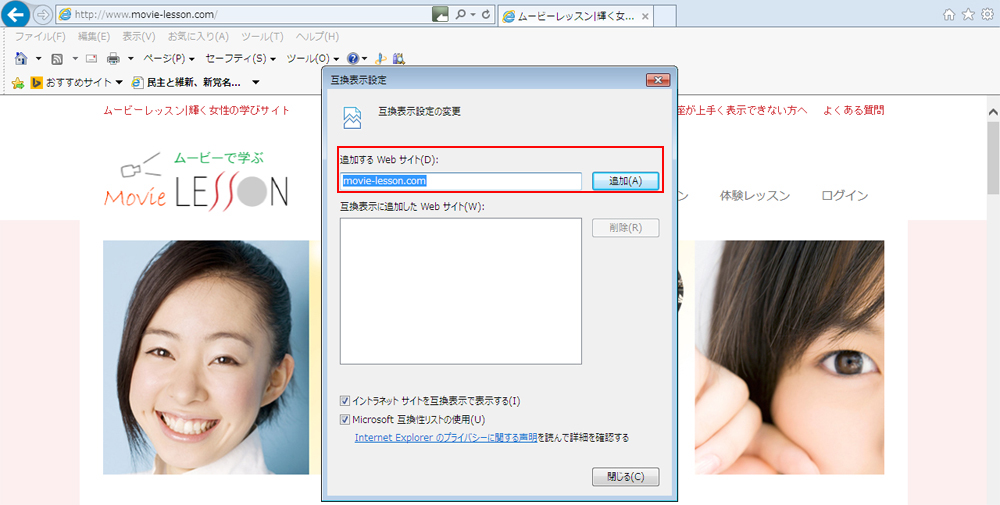Open the 編集(E) menu
This screenshot has width=1000, height=505.
click(94, 37)
